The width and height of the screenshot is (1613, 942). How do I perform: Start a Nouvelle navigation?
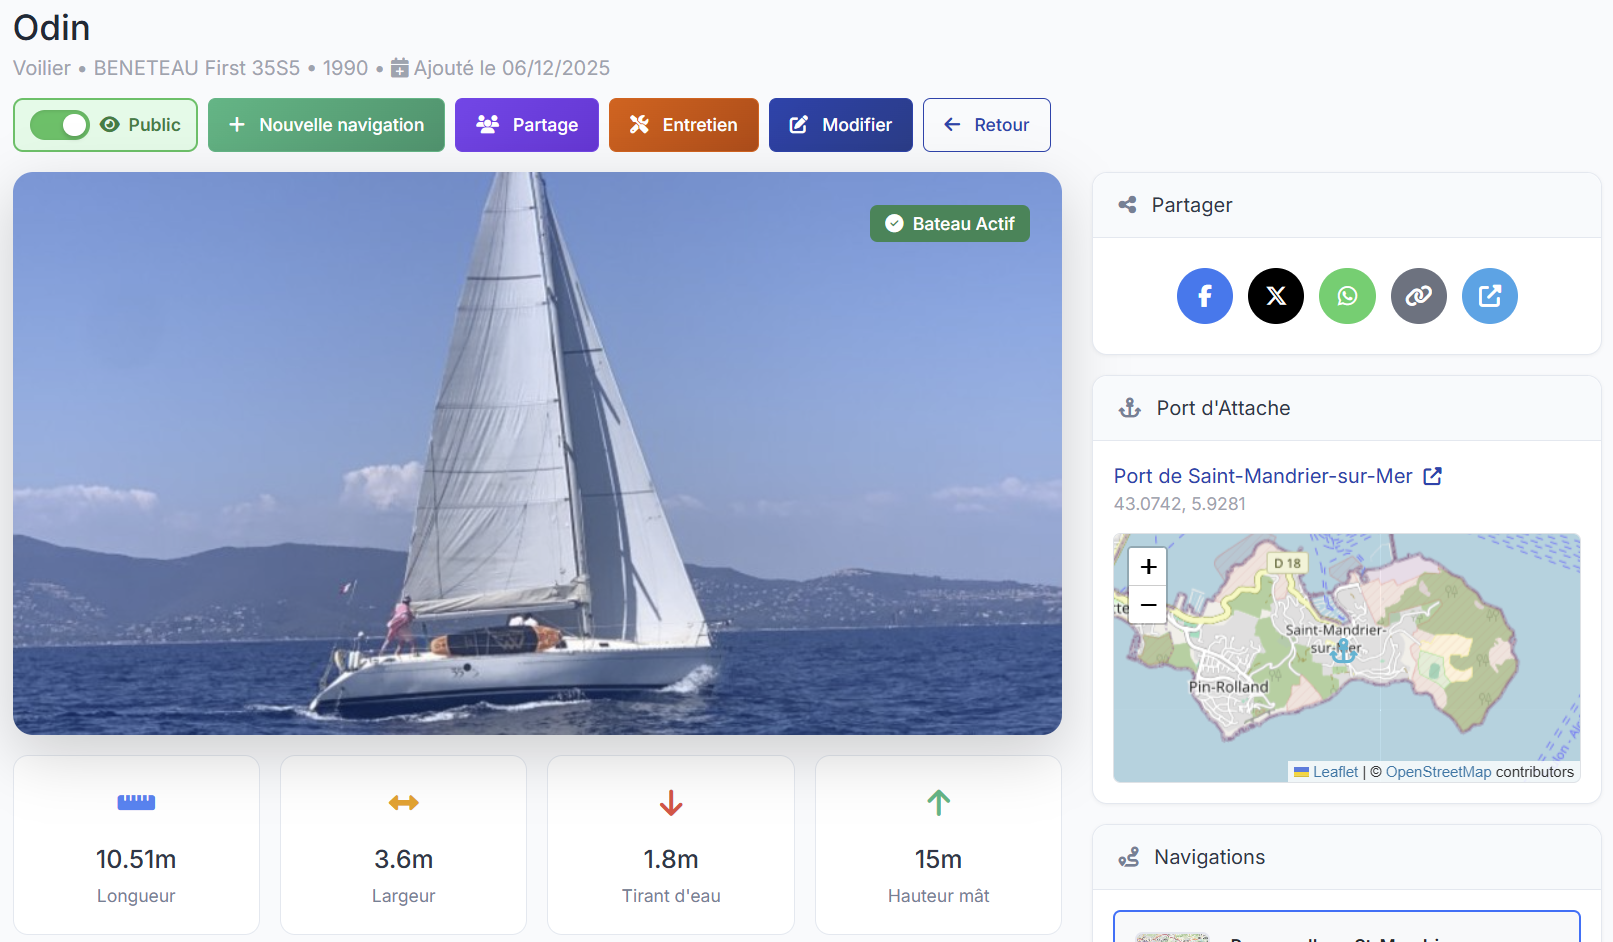click(325, 124)
